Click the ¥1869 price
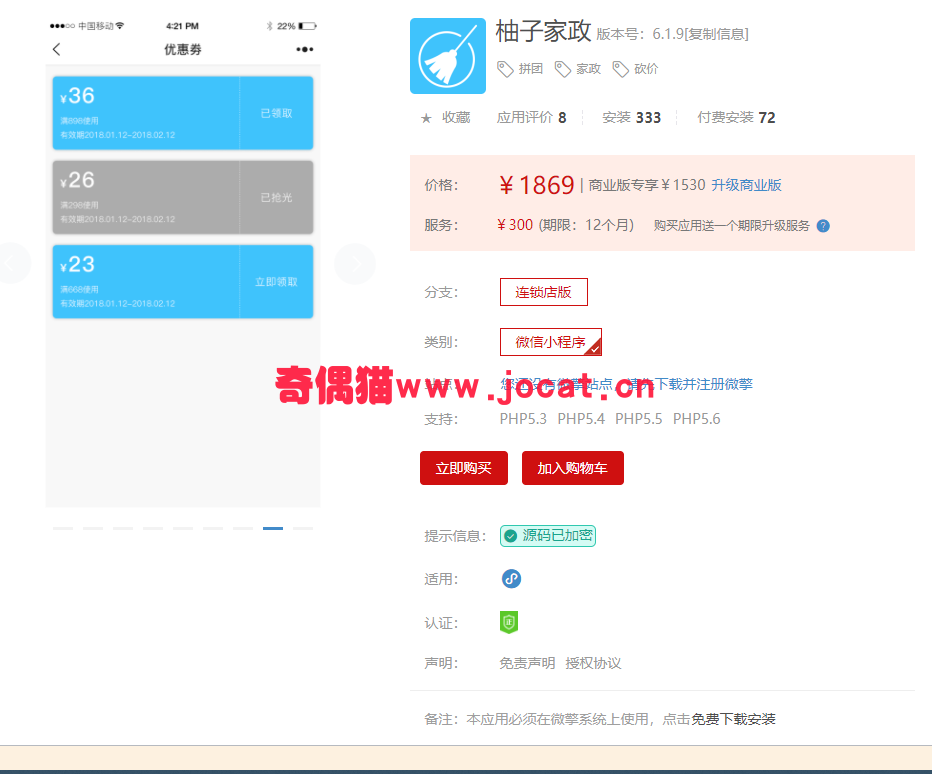Image resolution: width=932 pixels, height=774 pixels. click(x=537, y=185)
